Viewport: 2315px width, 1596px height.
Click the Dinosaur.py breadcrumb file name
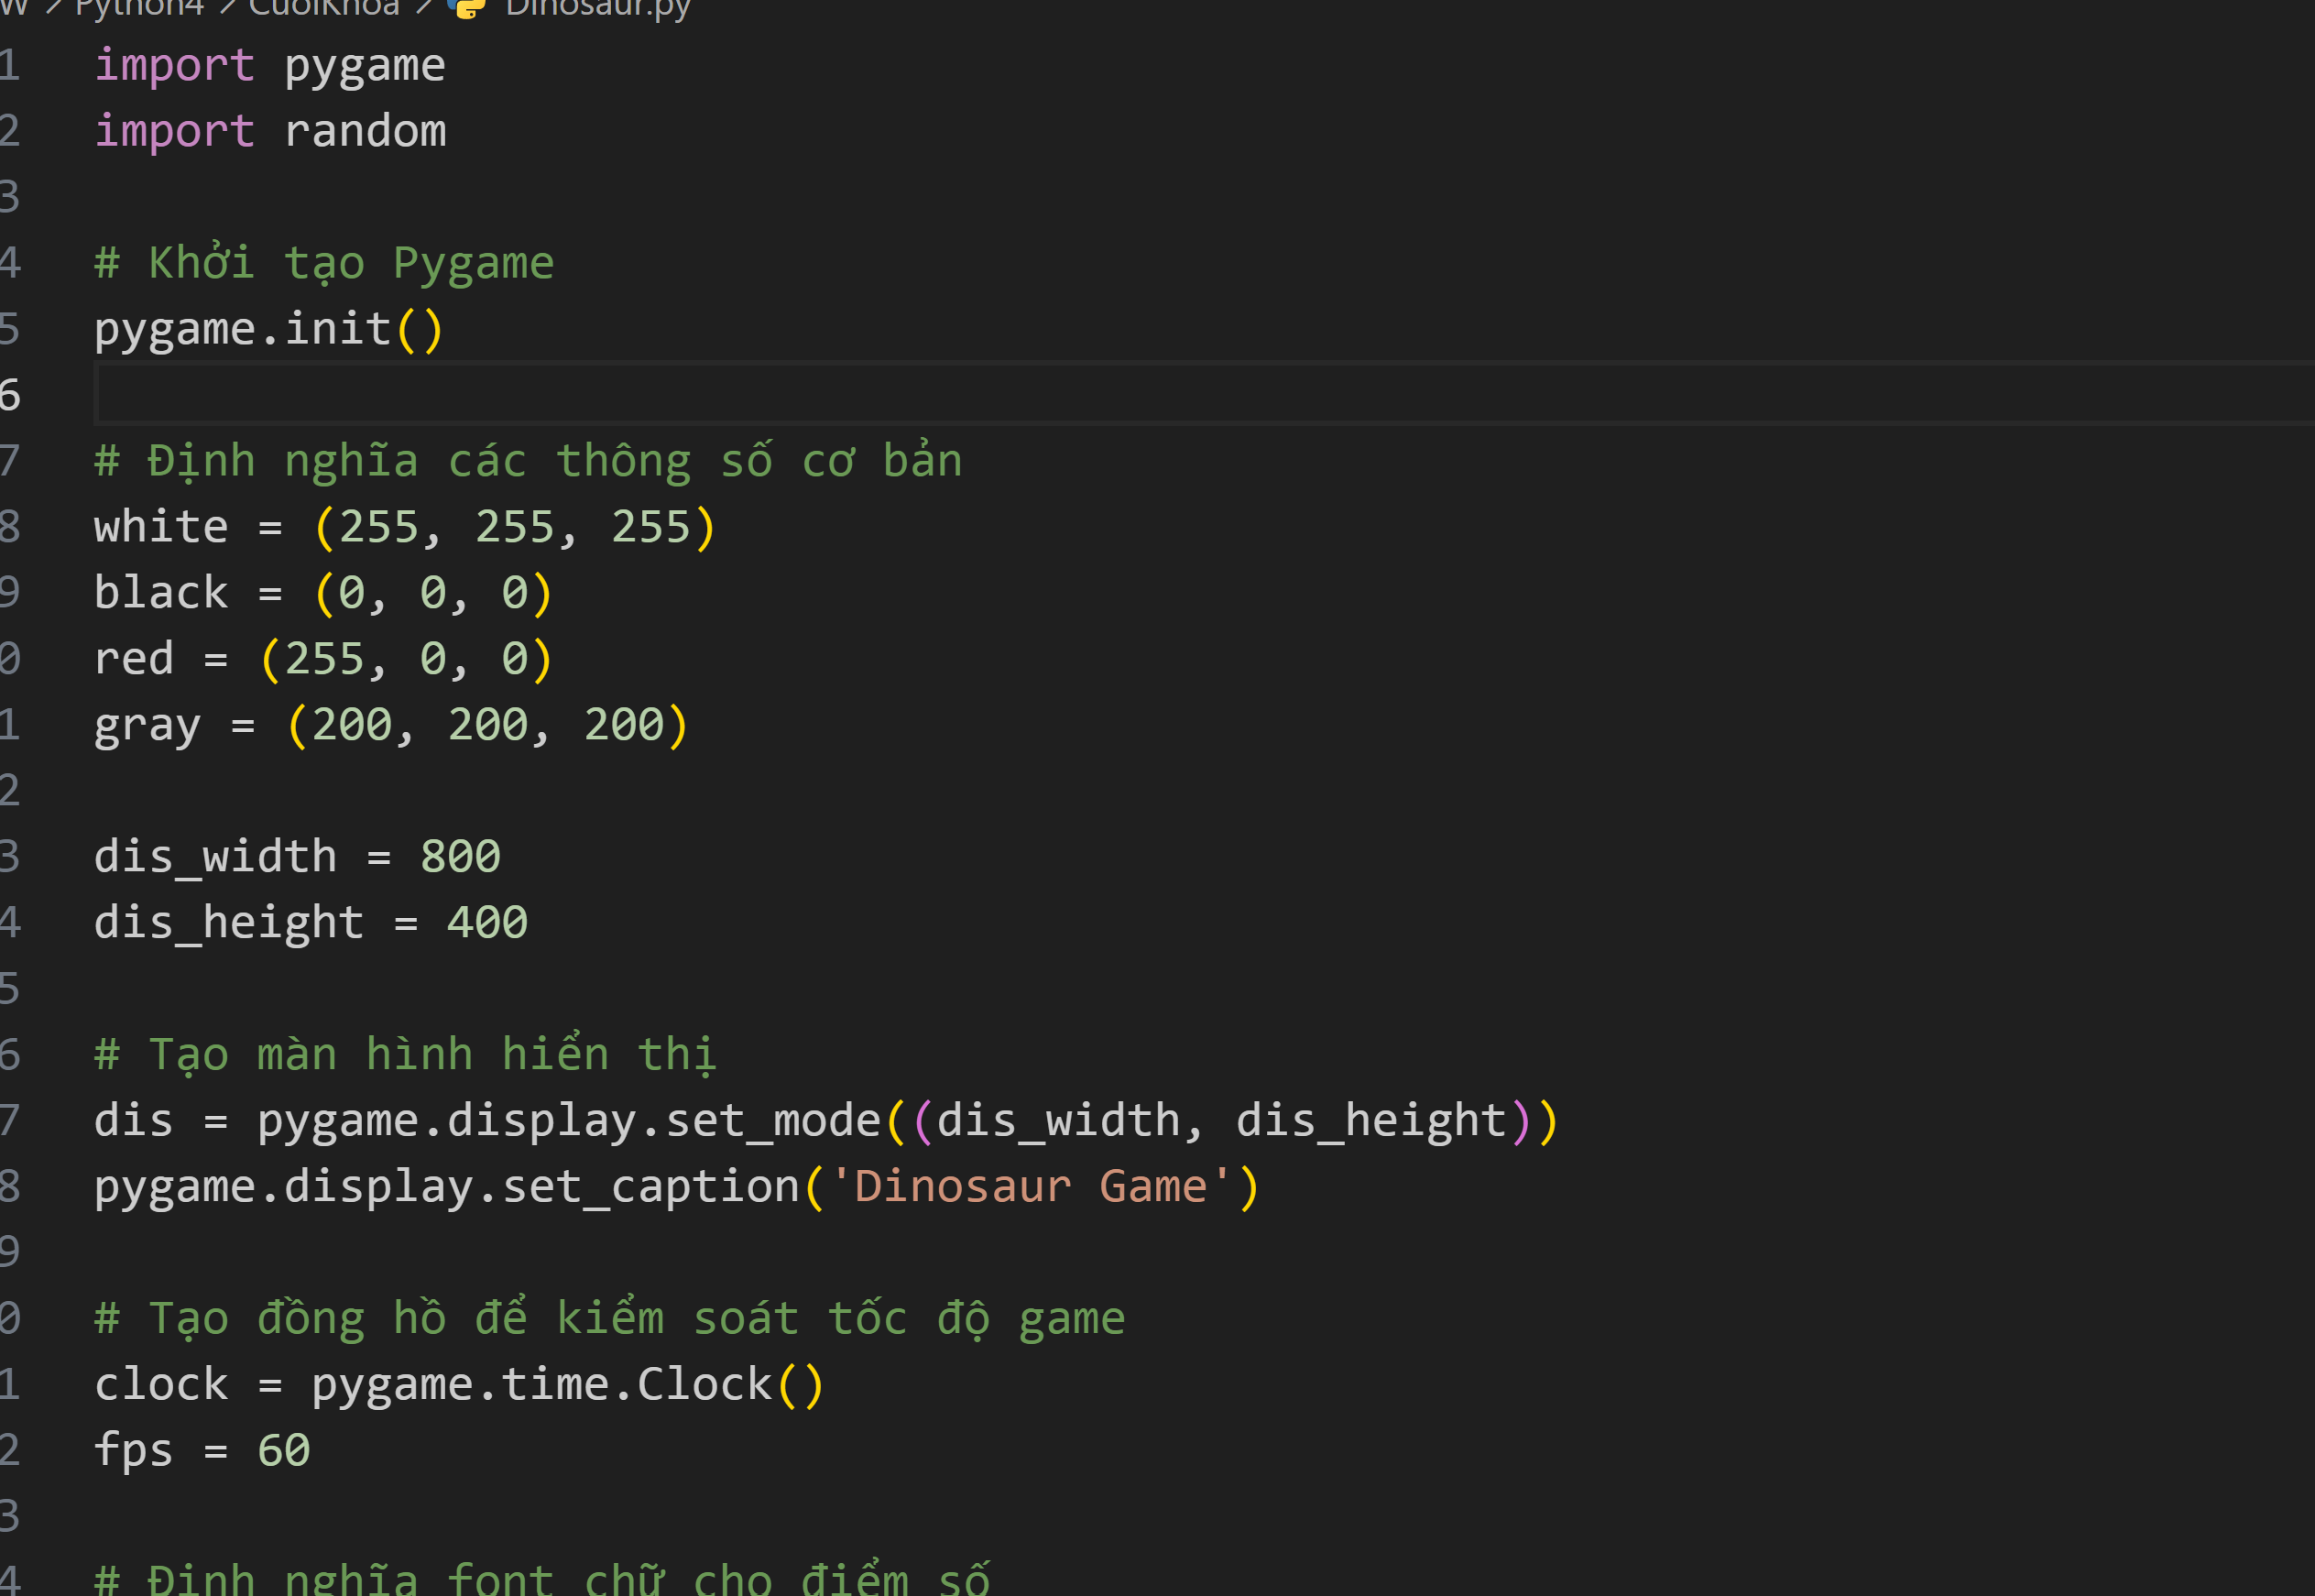(x=598, y=8)
